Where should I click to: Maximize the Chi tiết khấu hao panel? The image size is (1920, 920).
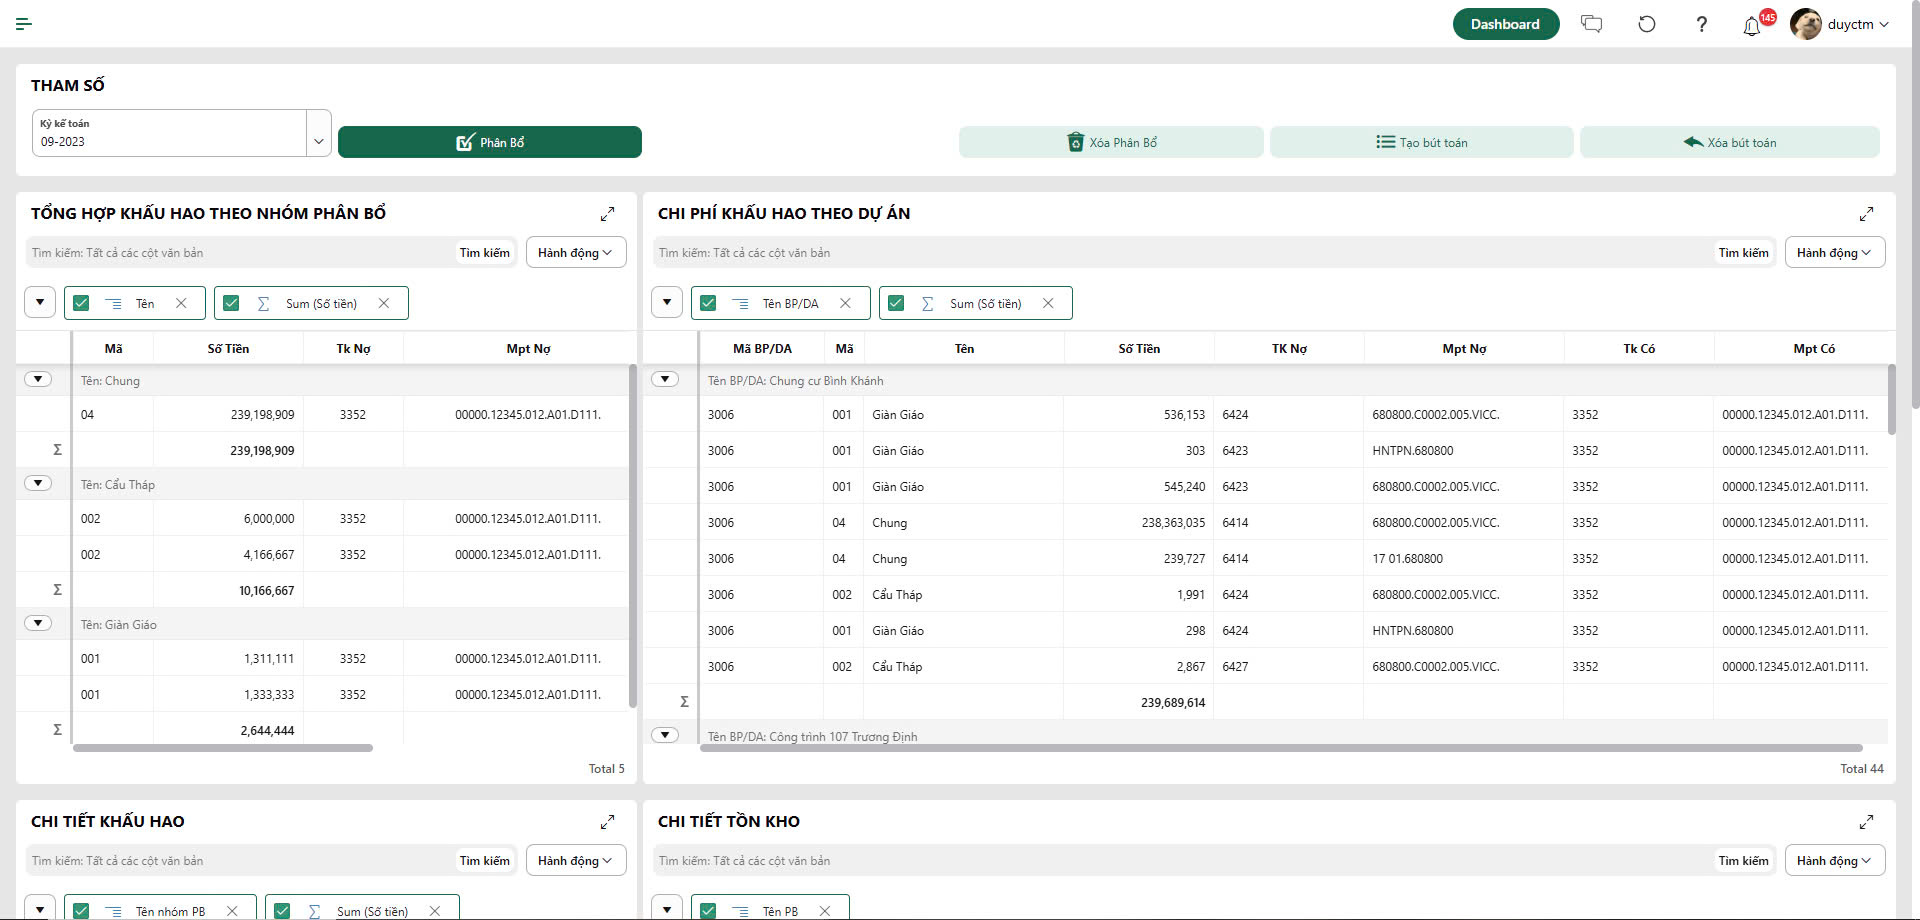pyautogui.click(x=607, y=822)
